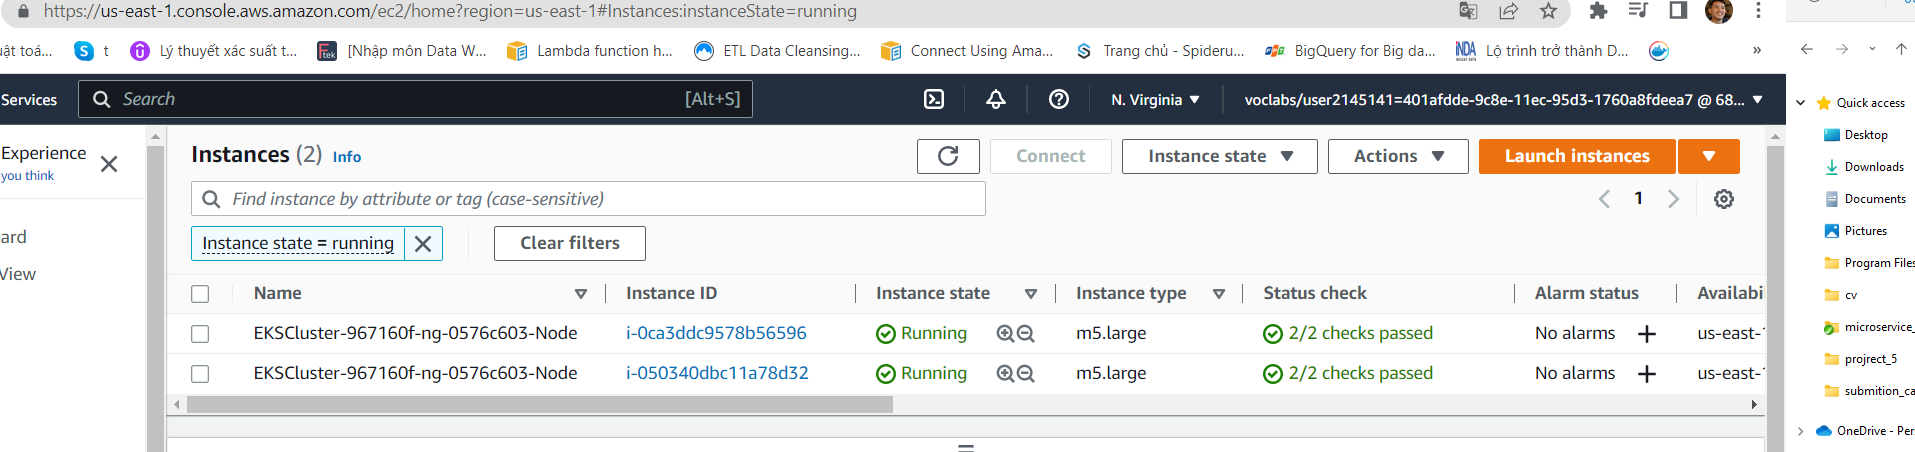Select checkbox for instance i-0ca3ddc9578b56596

(200, 334)
